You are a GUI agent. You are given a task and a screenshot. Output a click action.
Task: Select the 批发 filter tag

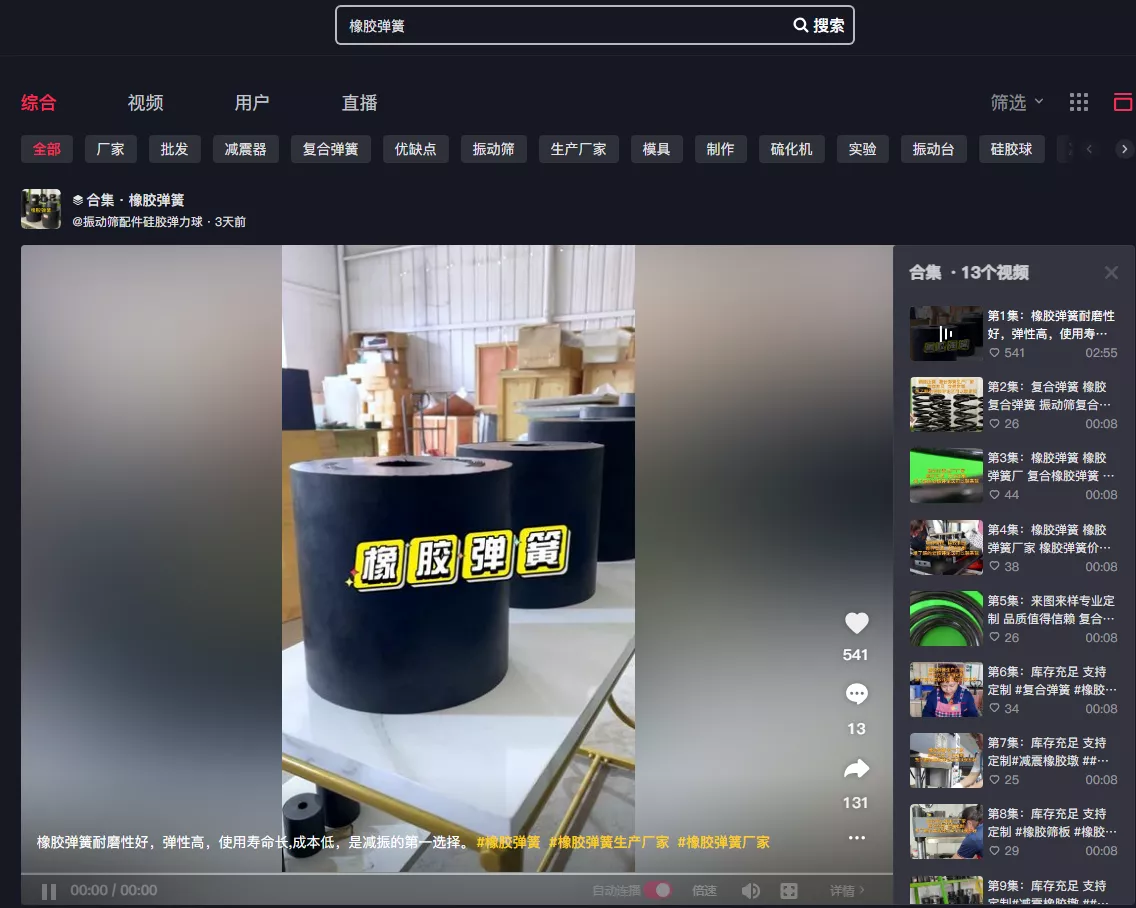coord(175,149)
